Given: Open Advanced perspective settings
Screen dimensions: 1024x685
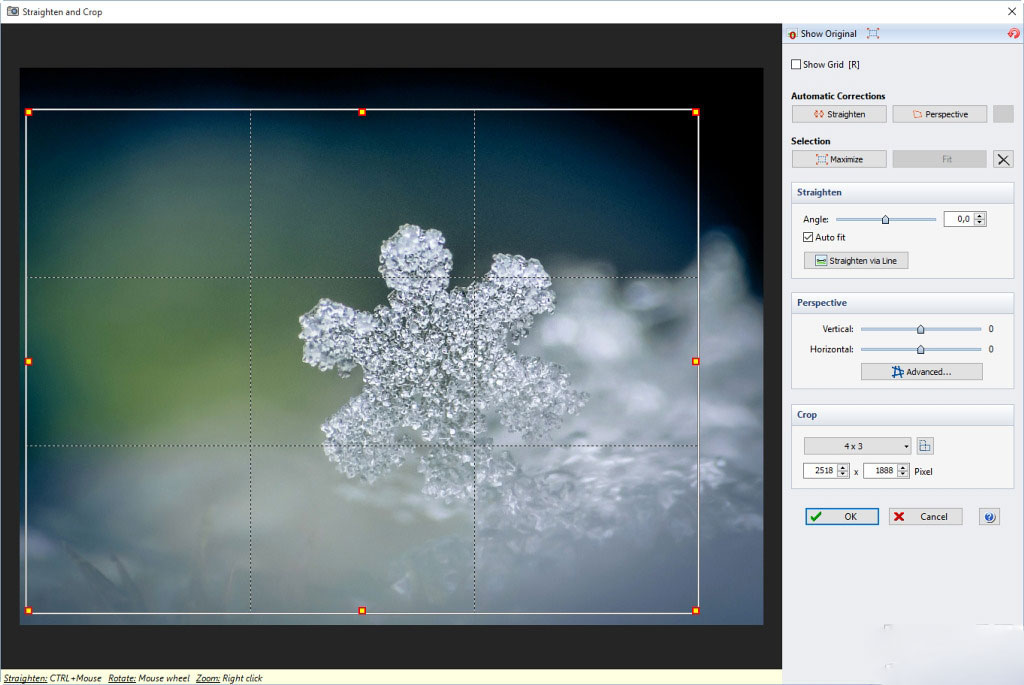Looking at the screenshot, I should (x=921, y=372).
